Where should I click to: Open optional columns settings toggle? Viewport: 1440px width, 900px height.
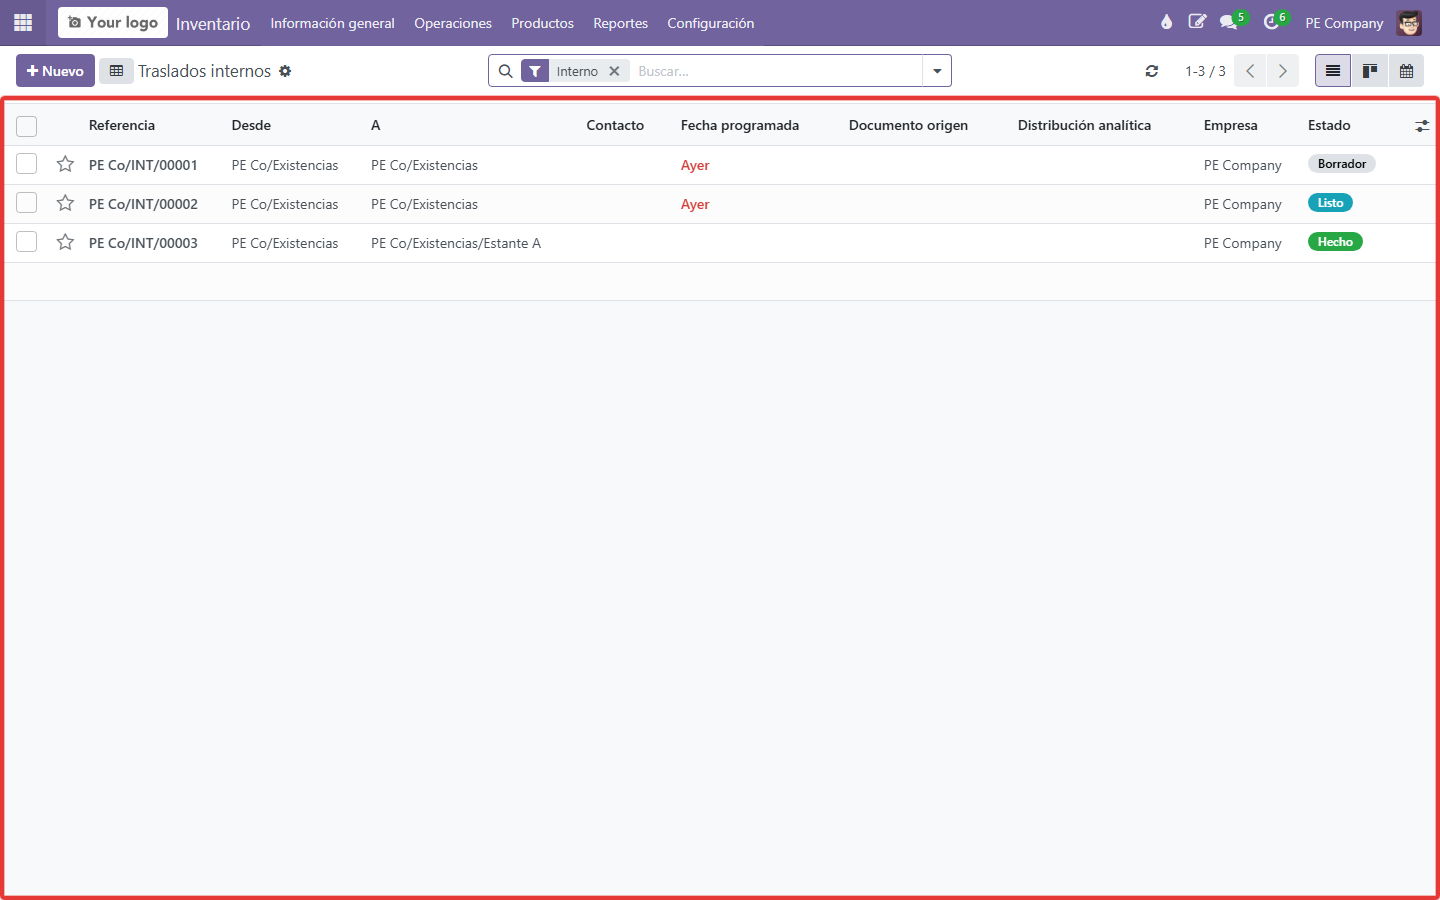(1422, 126)
